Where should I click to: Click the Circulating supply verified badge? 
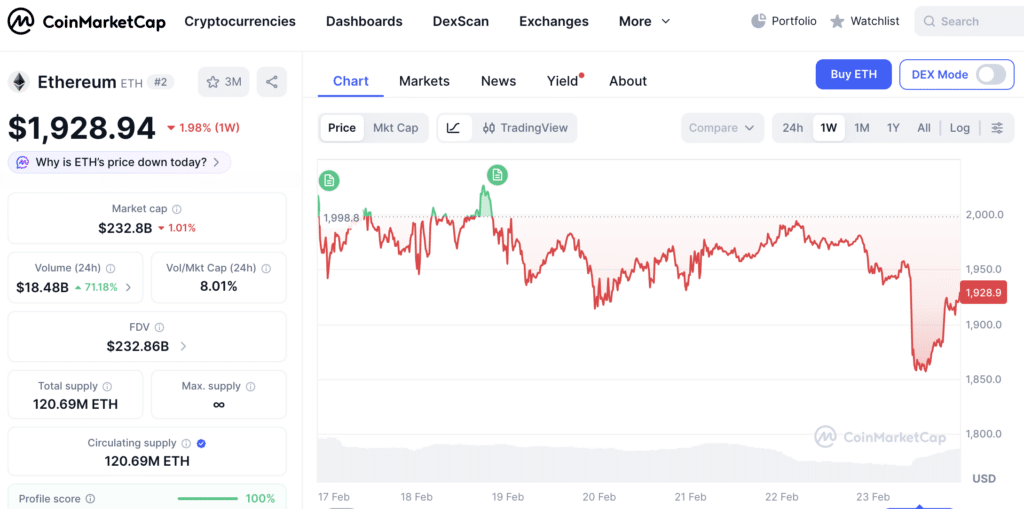pyautogui.click(x=202, y=443)
